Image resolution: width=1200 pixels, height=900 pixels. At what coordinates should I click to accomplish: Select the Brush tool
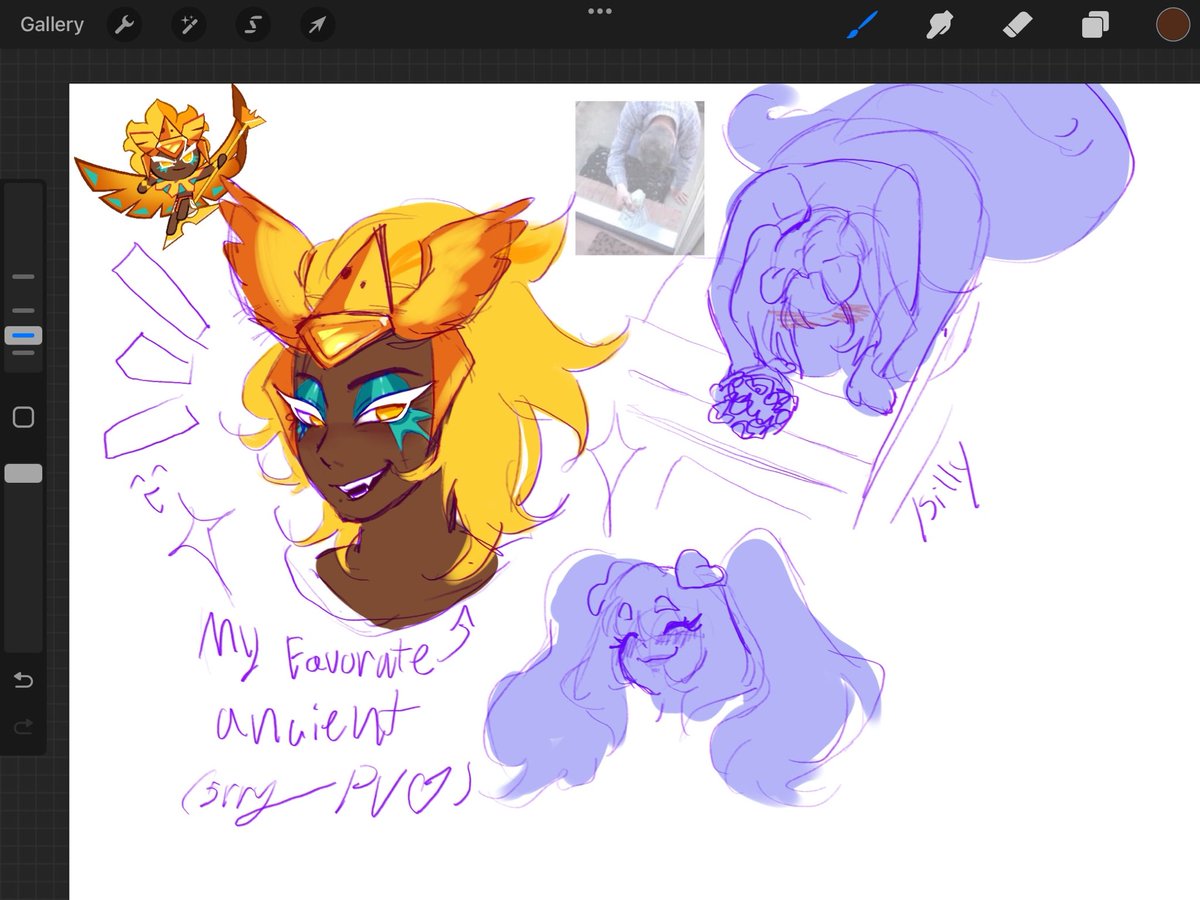(862, 25)
